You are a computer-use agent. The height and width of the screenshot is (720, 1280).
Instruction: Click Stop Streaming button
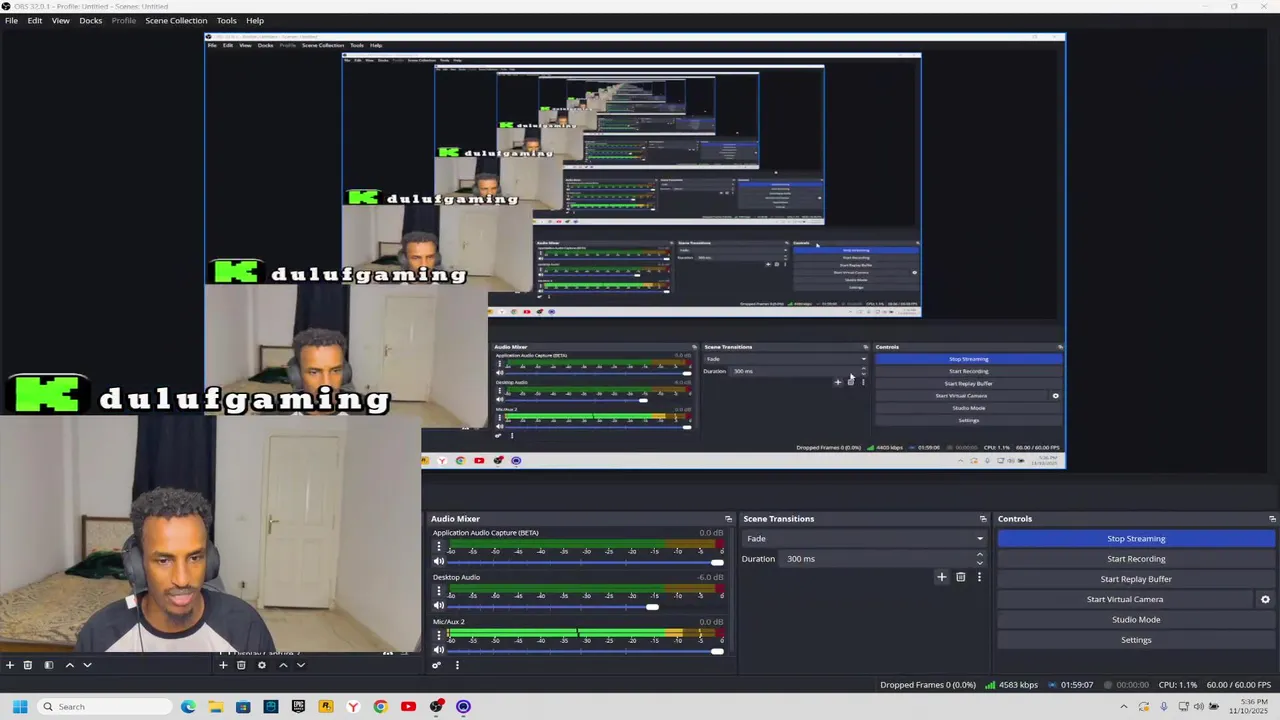click(x=1136, y=539)
